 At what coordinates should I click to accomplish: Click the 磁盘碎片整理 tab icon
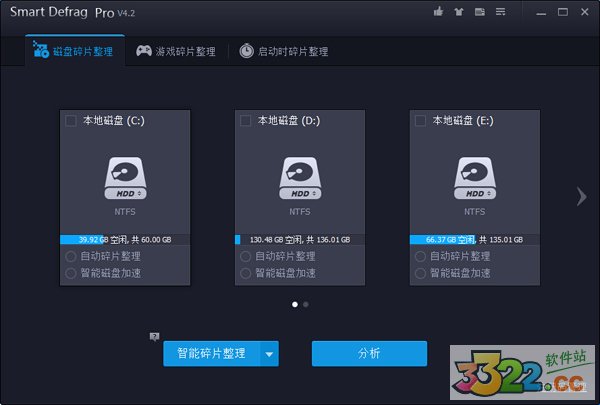[x=41, y=49]
